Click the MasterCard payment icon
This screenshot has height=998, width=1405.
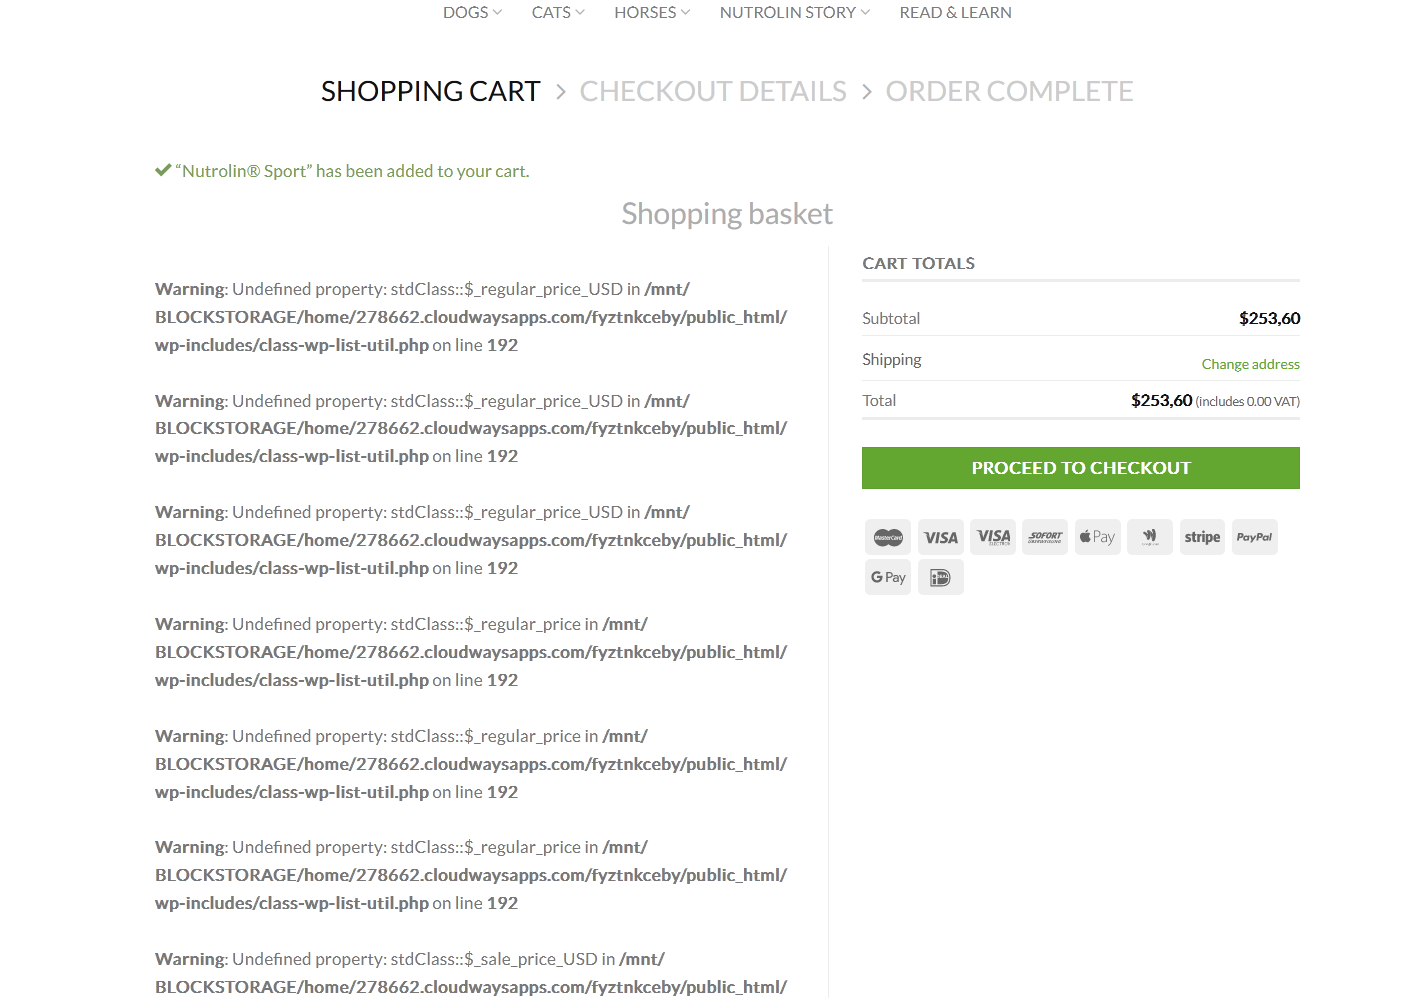click(x=888, y=537)
